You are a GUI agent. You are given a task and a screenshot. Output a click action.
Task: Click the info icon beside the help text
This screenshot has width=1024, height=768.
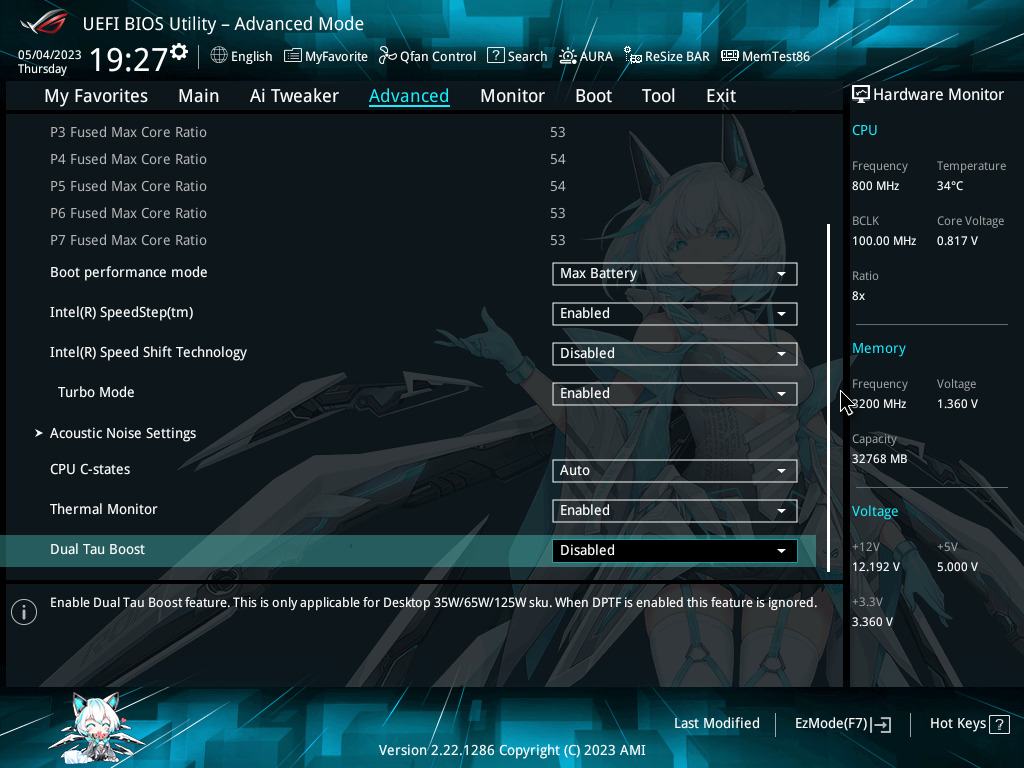[24, 612]
